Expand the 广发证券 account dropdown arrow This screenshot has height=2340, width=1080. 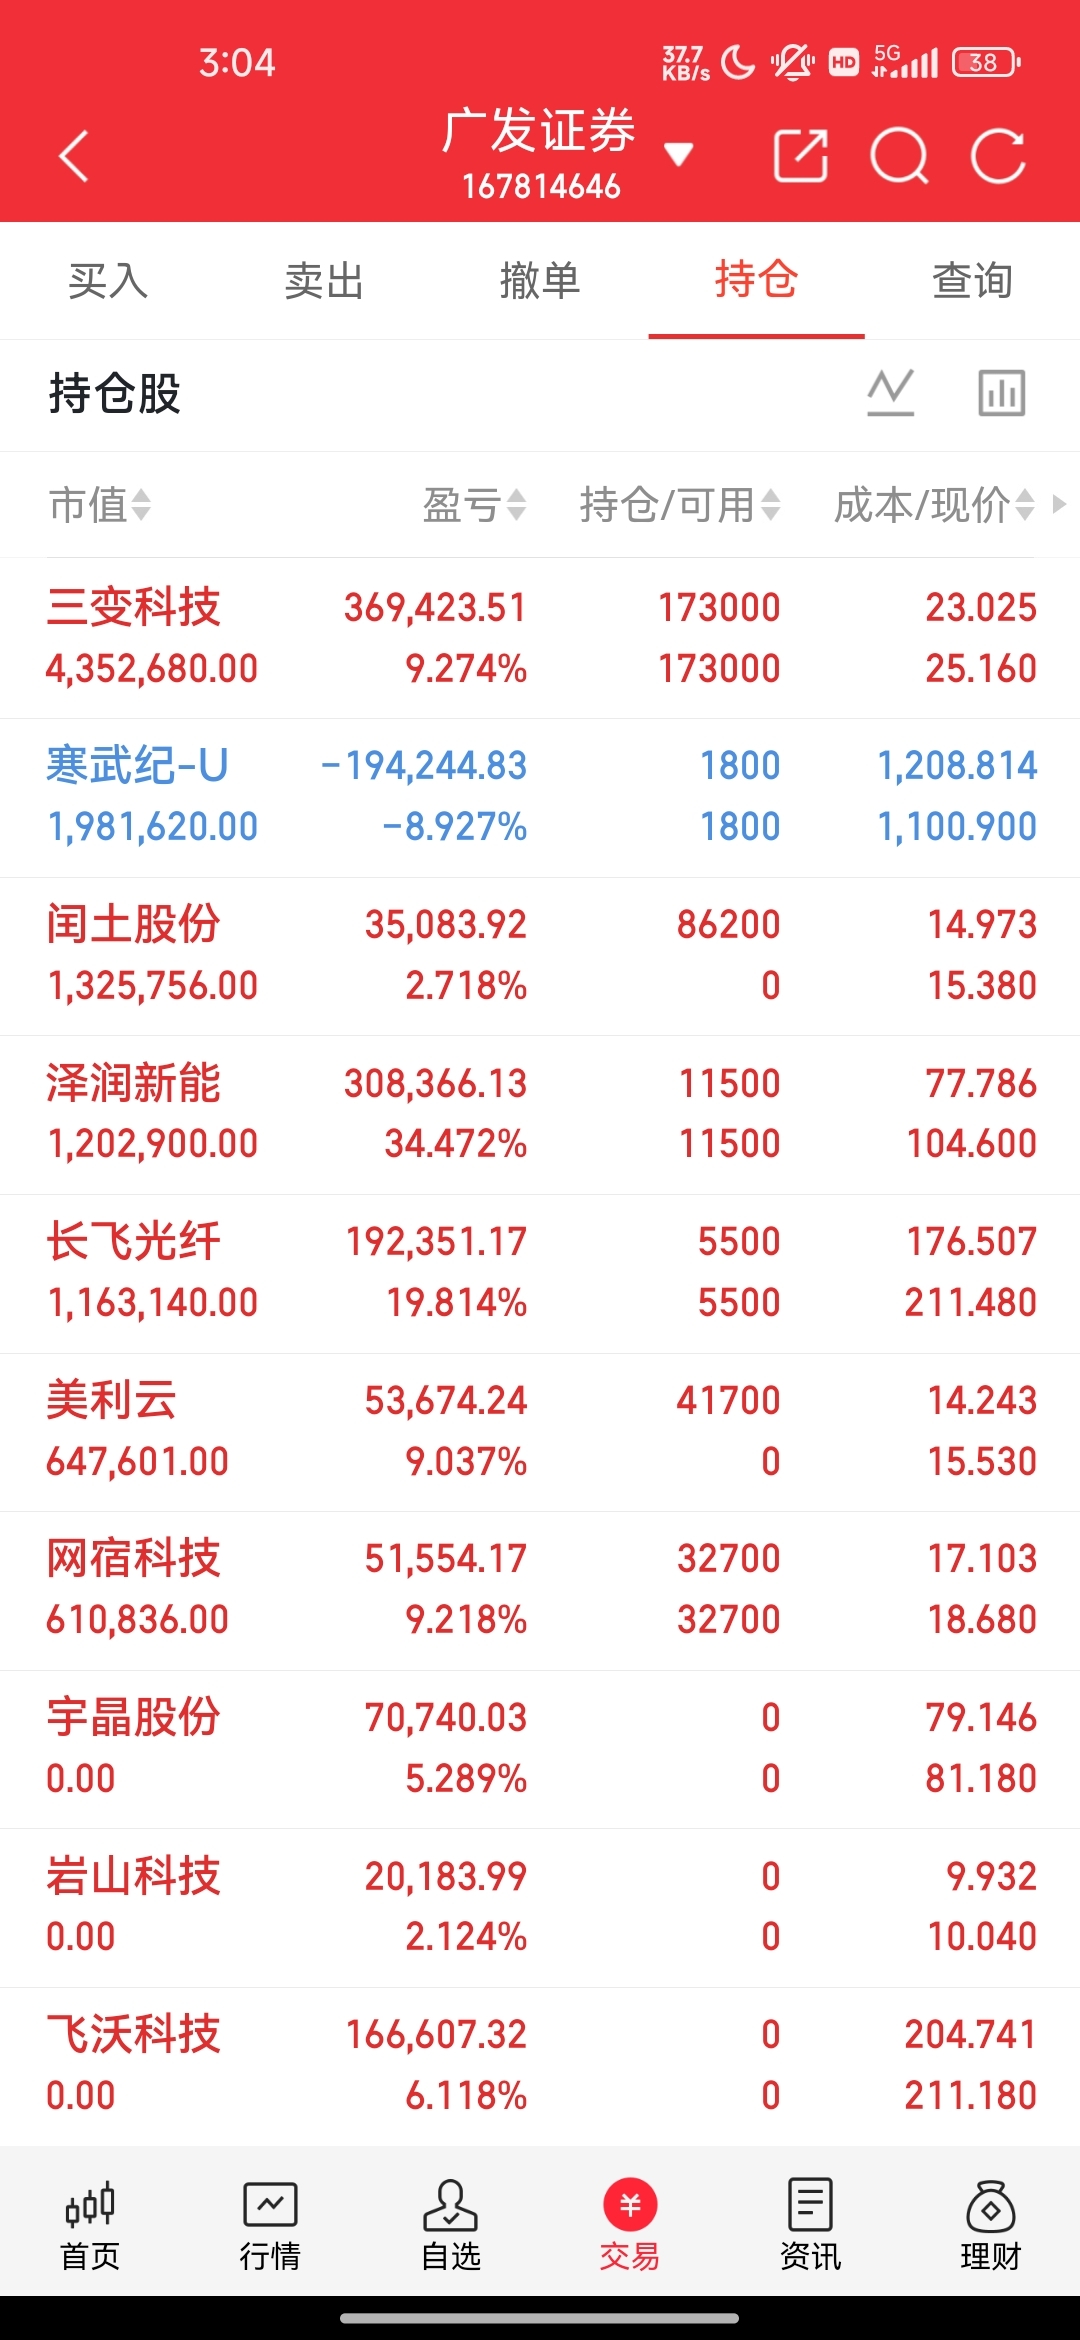(x=679, y=154)
